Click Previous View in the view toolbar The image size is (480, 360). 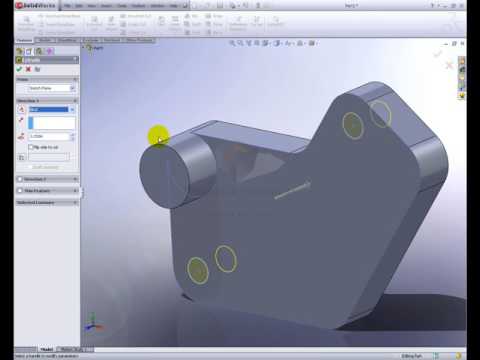(x=249, y=43)
